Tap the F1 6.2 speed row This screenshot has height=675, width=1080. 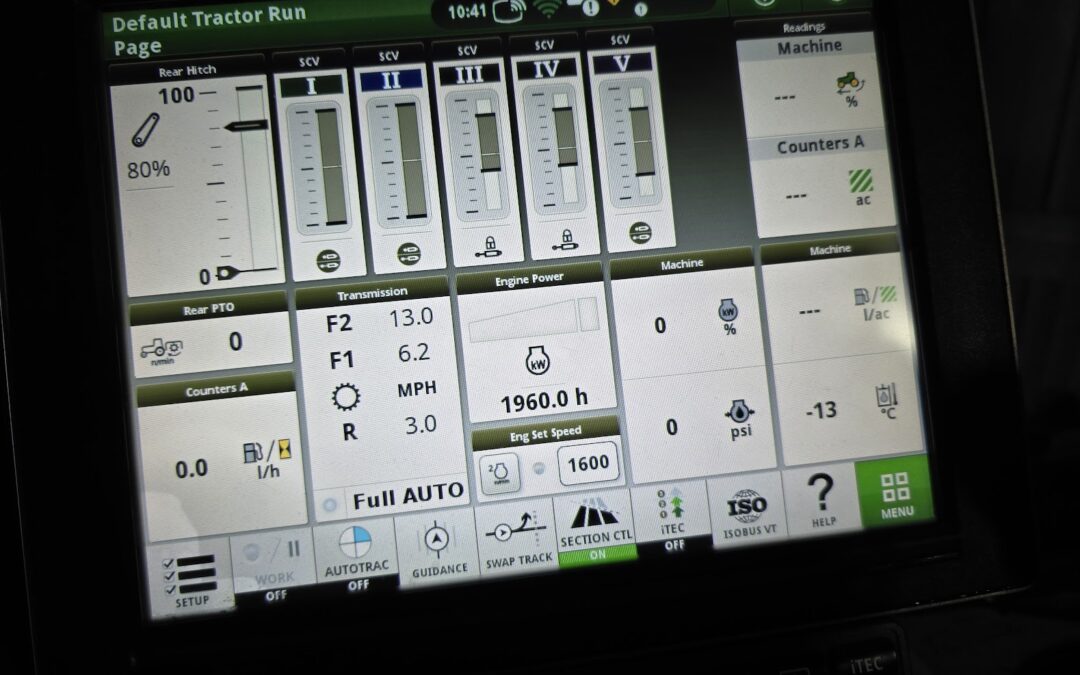click(380, 356)
